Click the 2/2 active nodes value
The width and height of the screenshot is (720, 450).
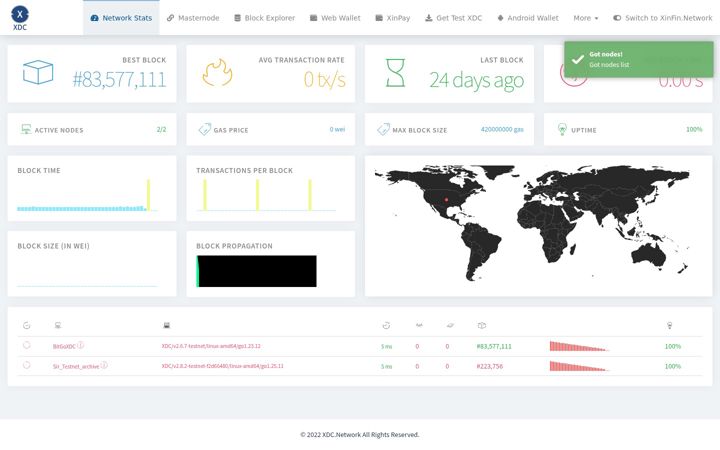161,129
